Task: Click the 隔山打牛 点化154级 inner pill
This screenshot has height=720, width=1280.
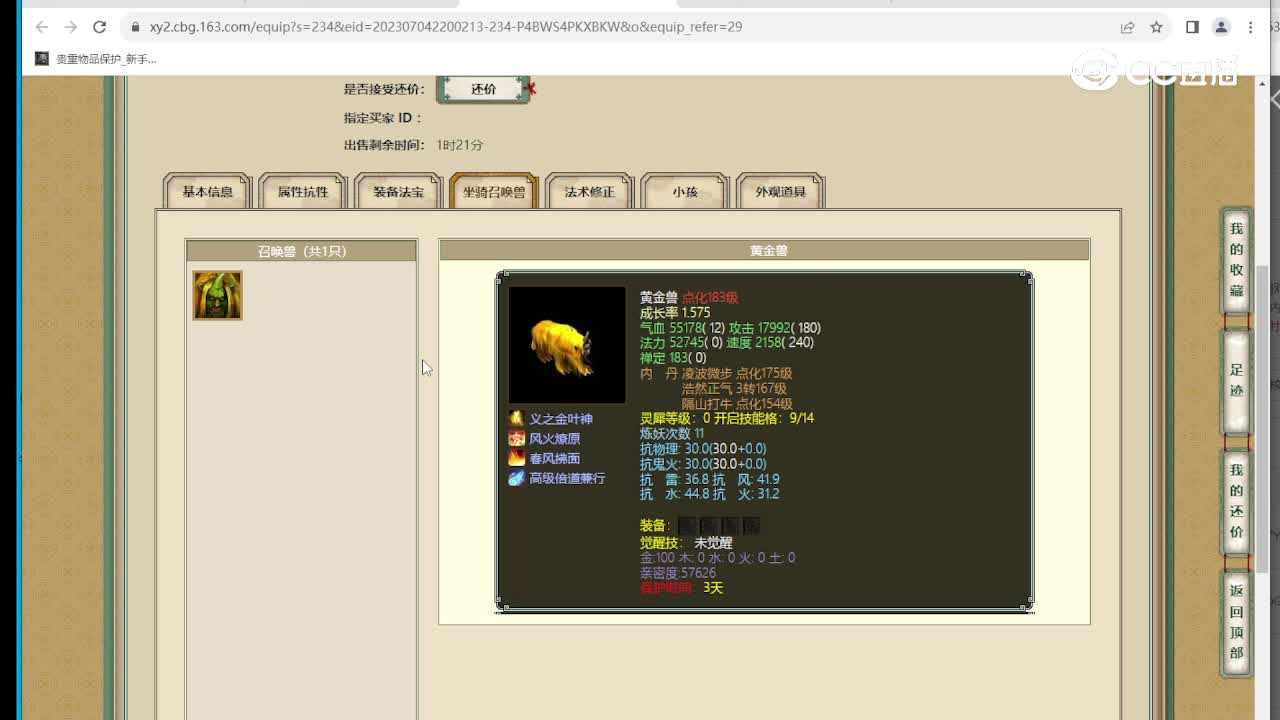Action: 737,404
